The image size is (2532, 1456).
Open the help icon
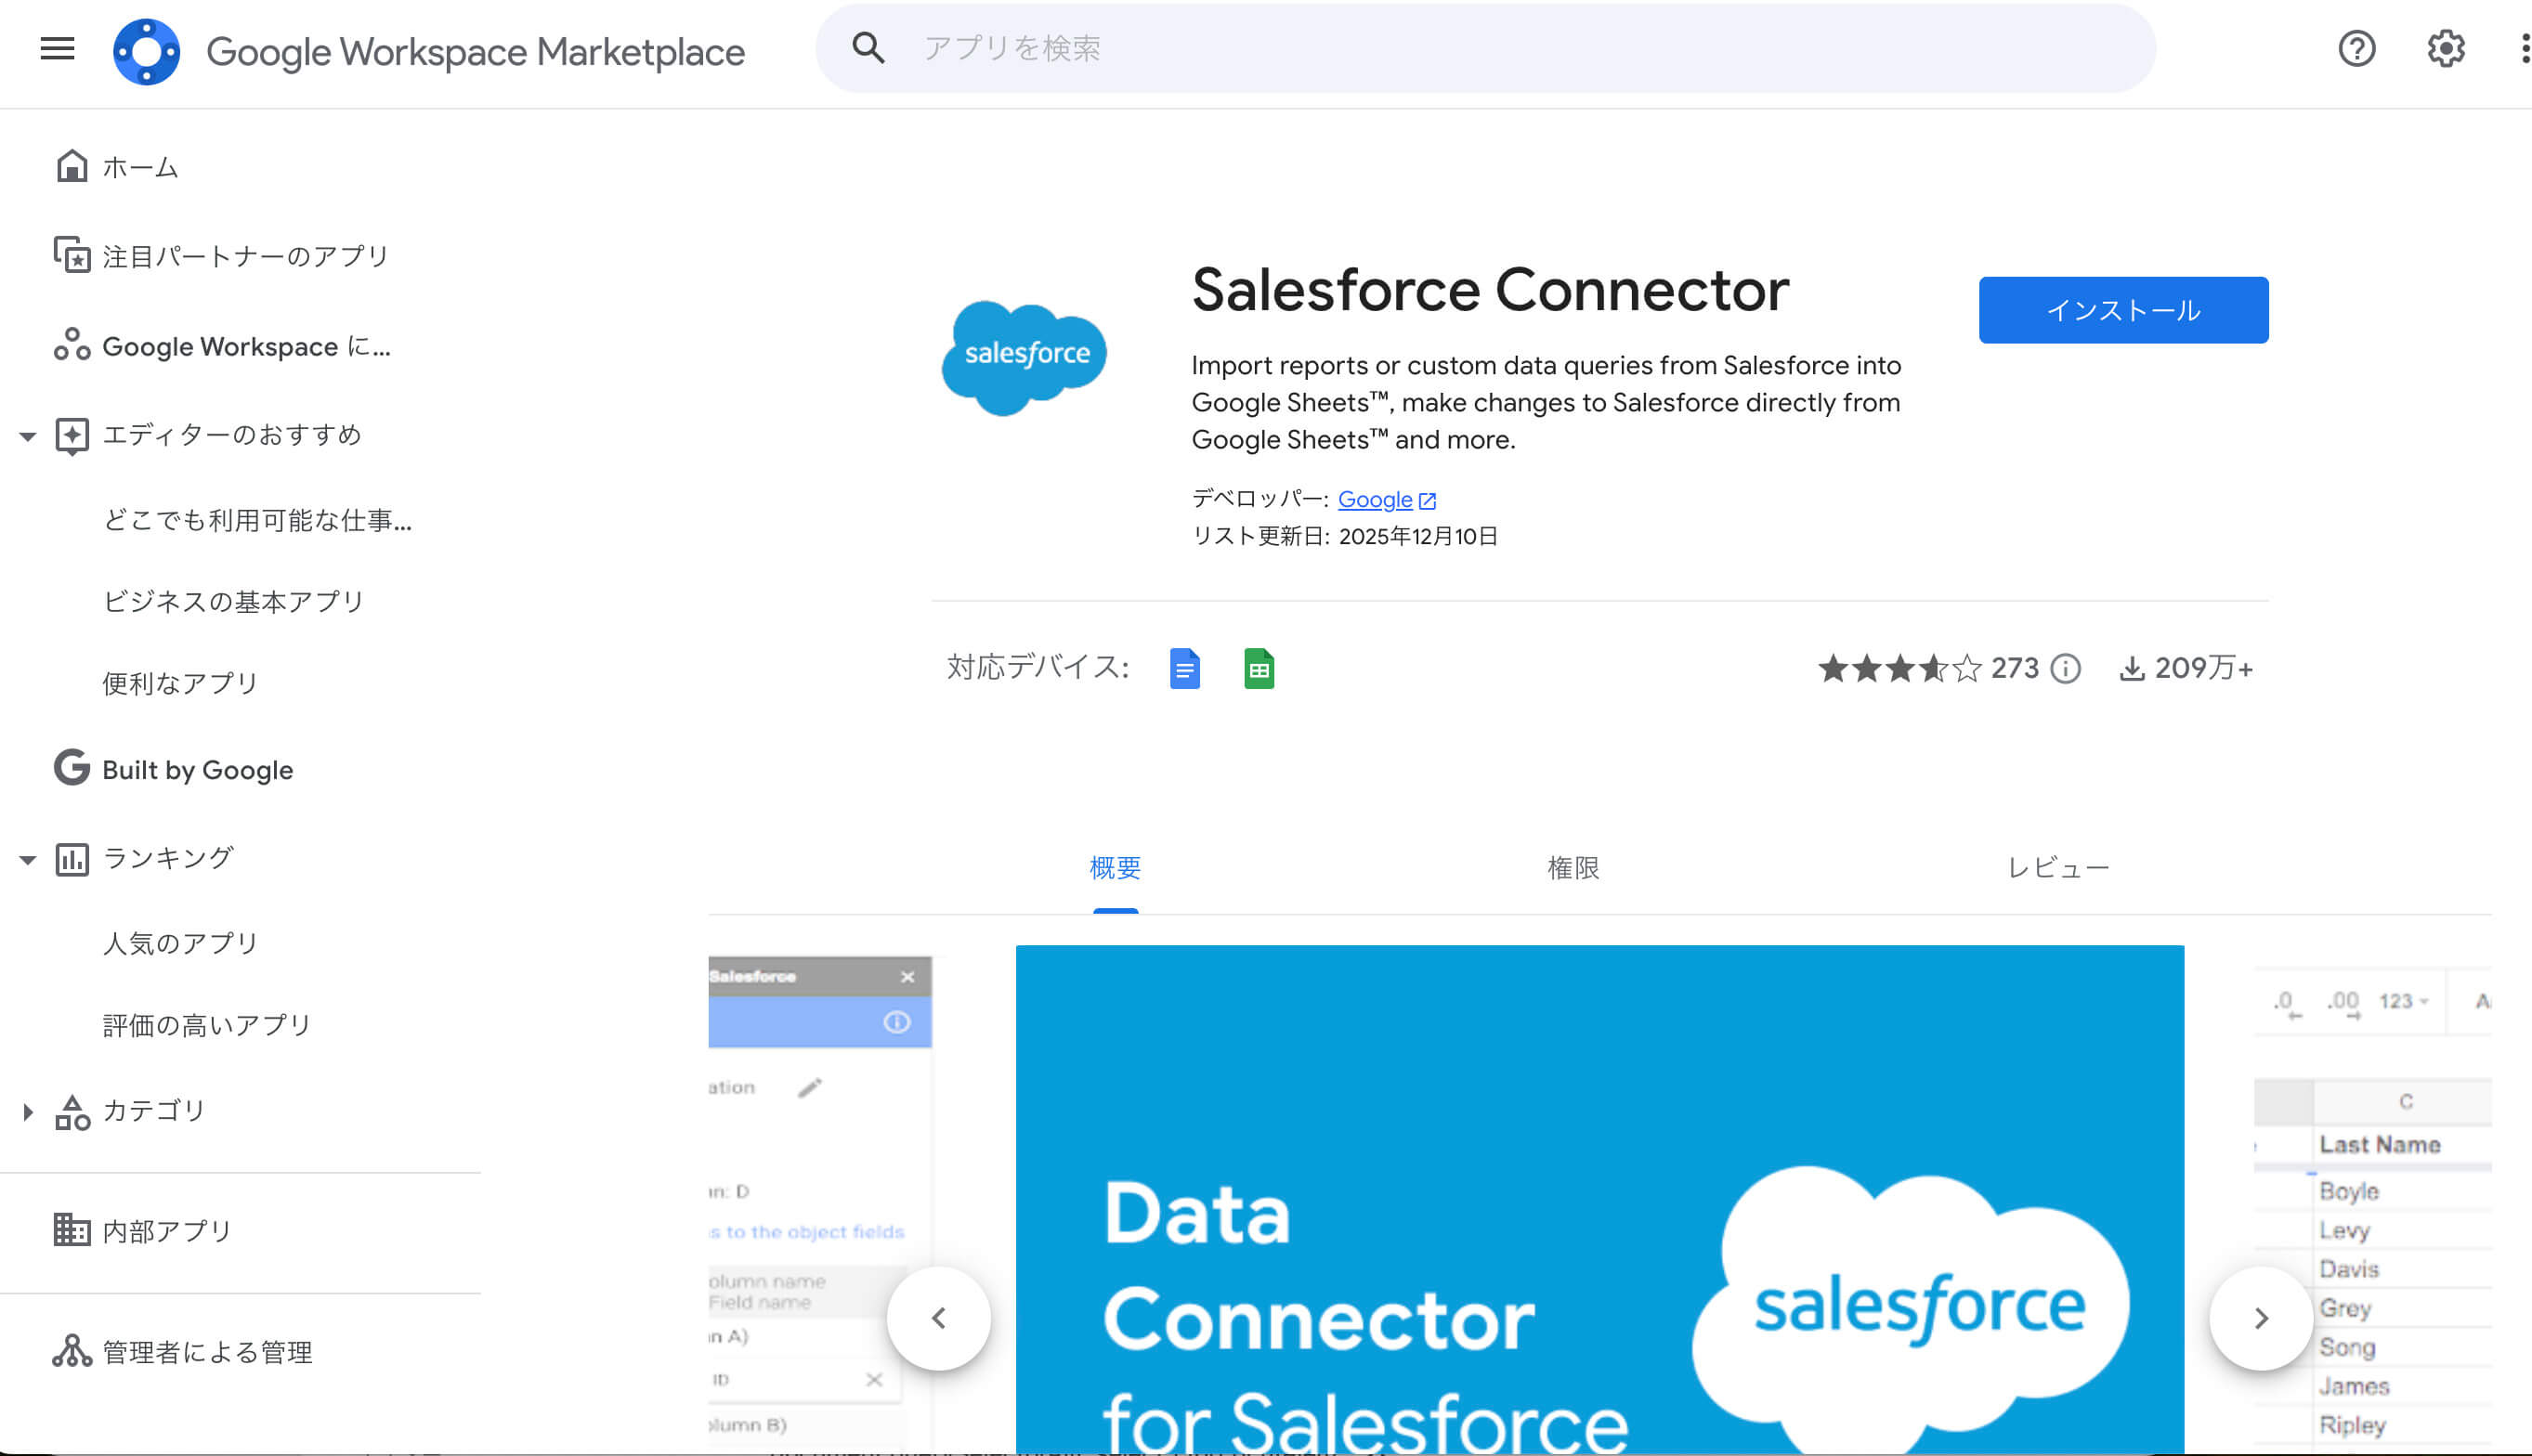pos(2357,49)
